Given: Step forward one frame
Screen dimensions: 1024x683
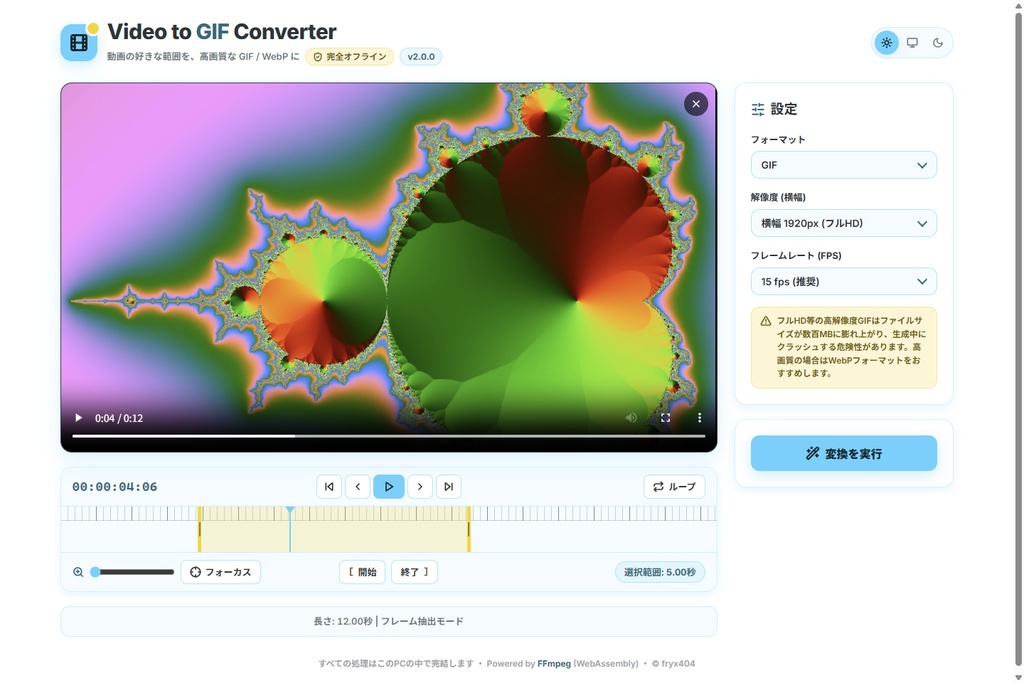Looking at the screenshot, I should click(x=420, y=486).
